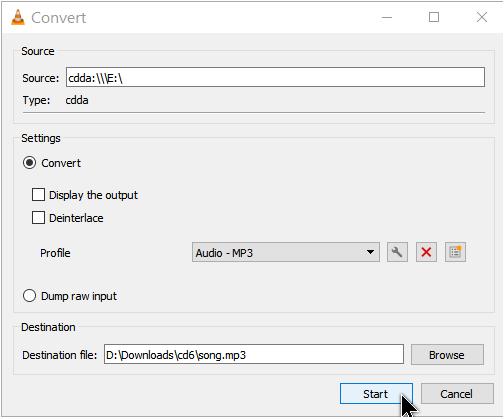This screenshot has width=503, height=417.
Task: Delete selected profile using red X icon
Action: tap(426, 252)
